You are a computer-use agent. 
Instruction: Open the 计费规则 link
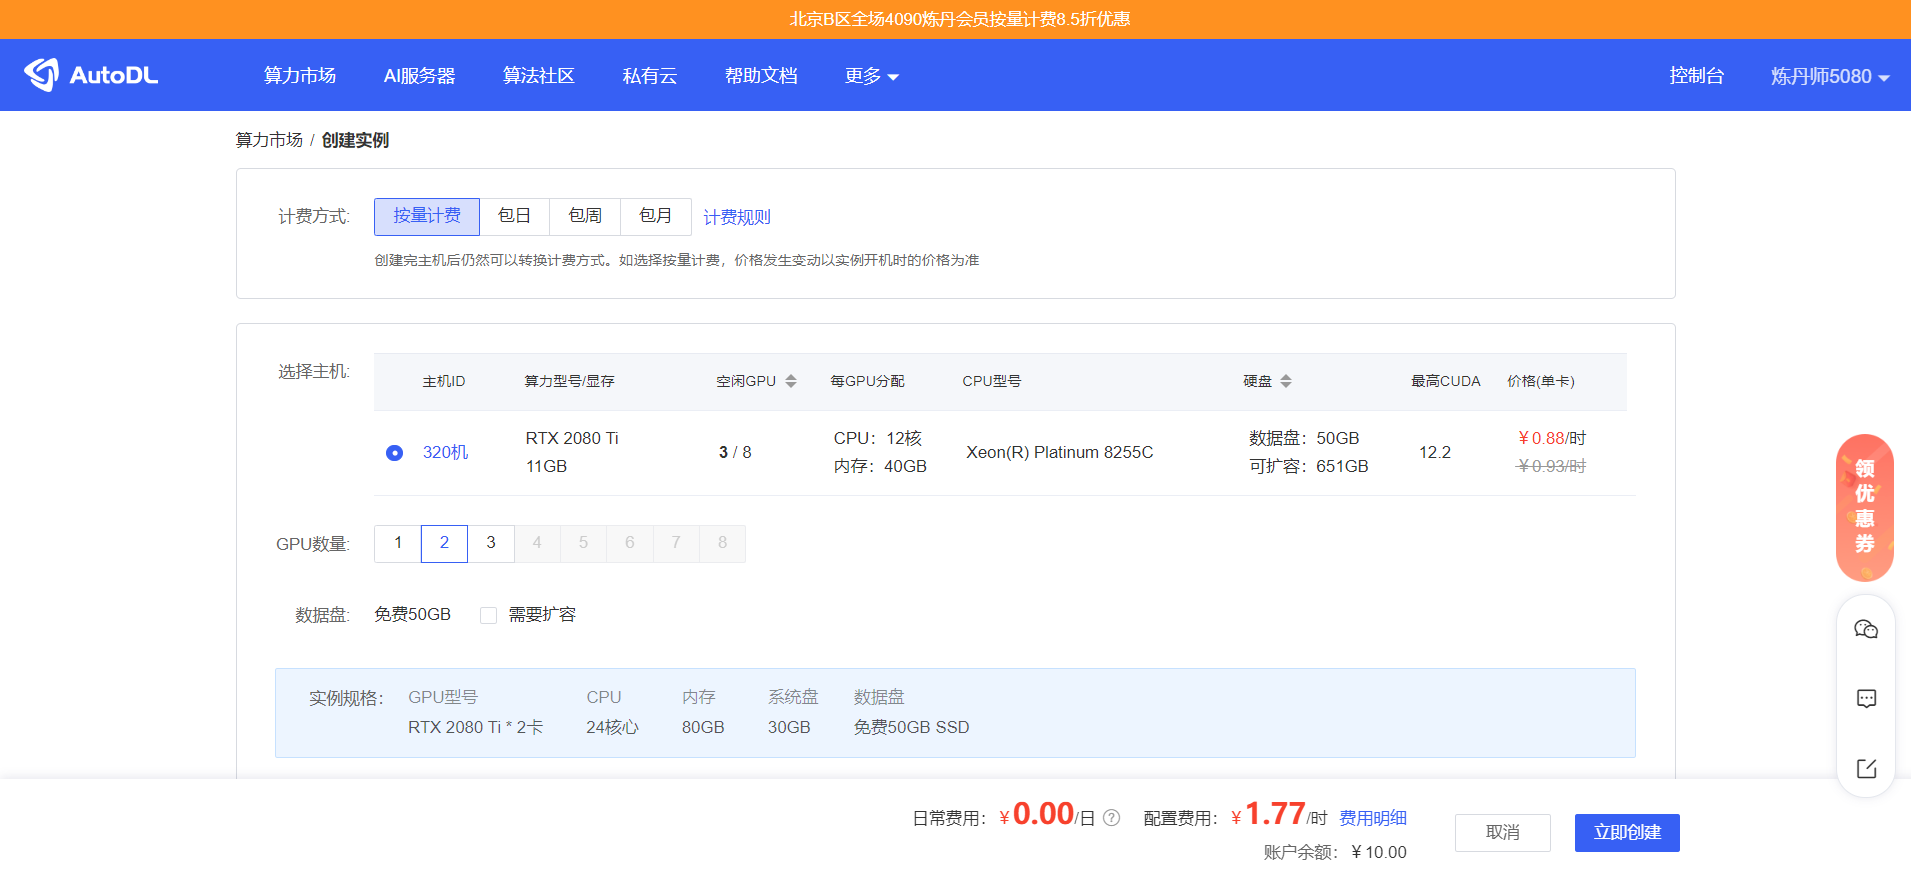click(x=737, y=217)
